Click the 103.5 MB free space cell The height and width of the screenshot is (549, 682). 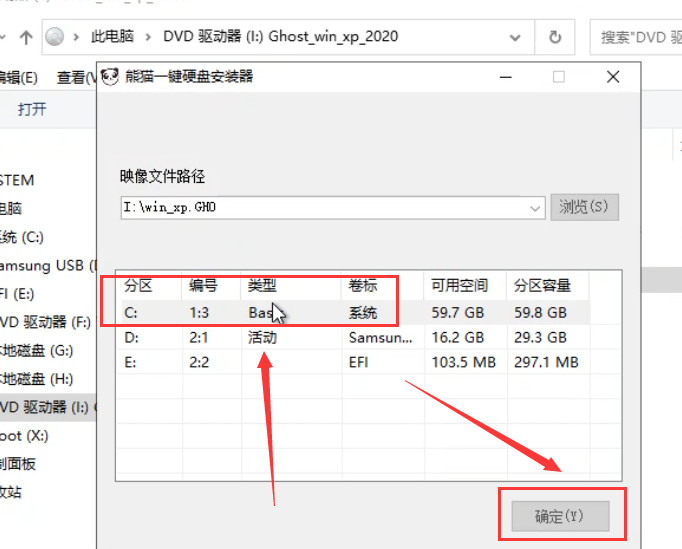pos(464,362)
